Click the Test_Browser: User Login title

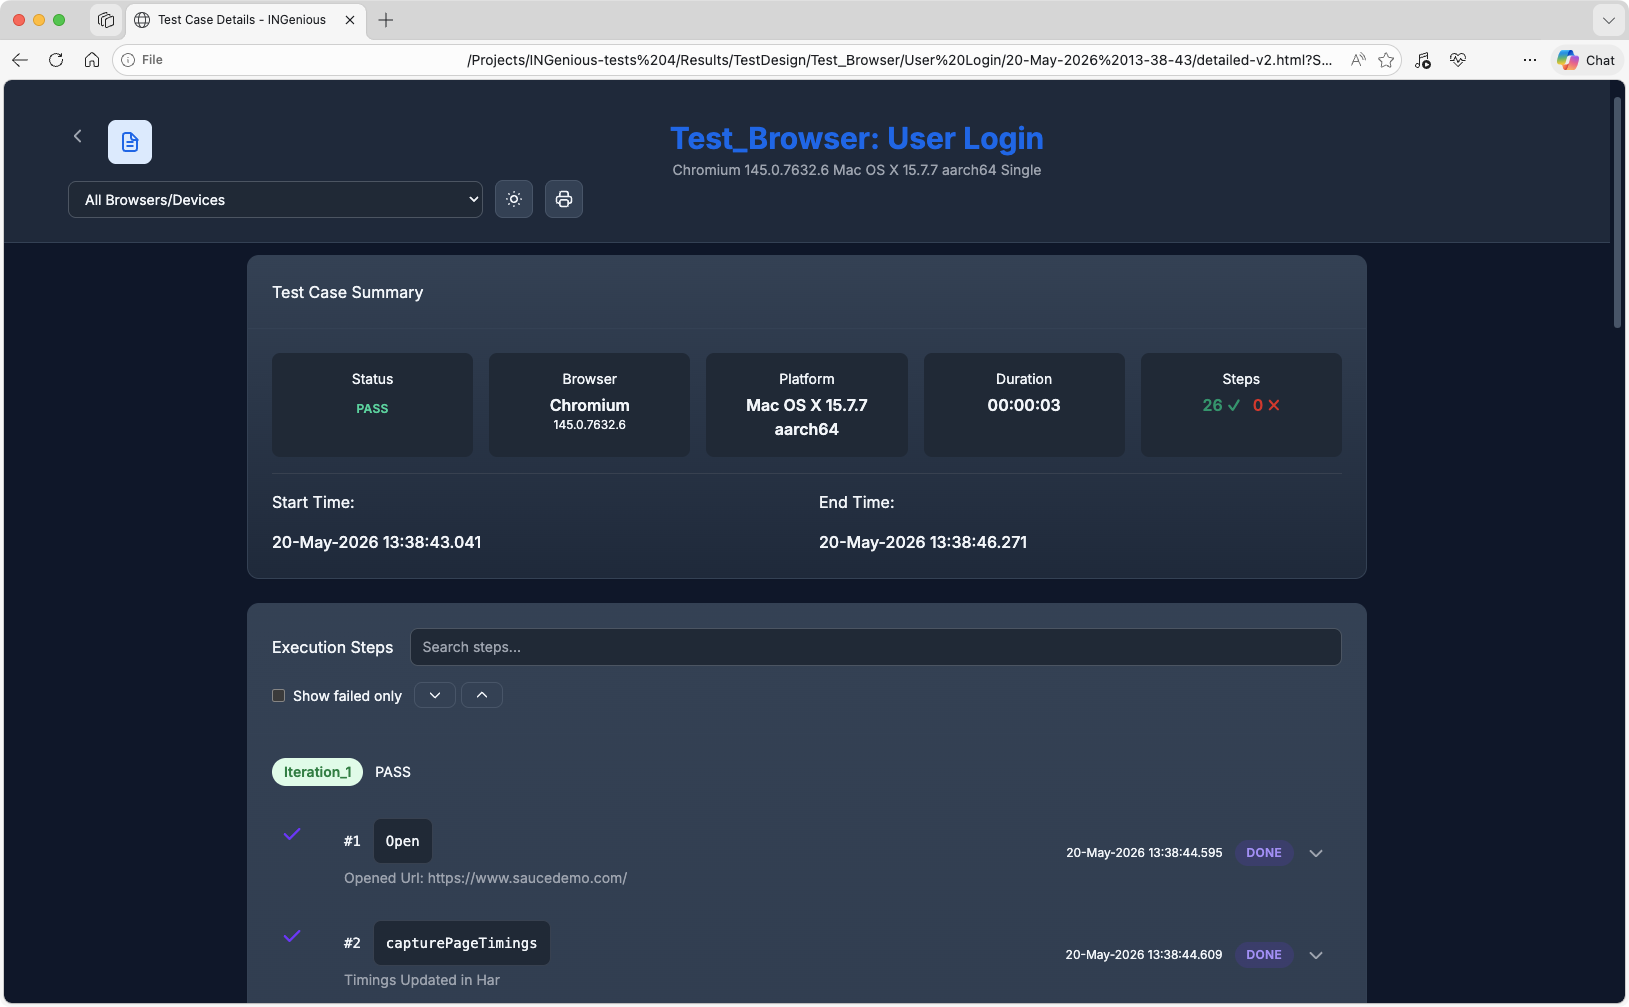[857, 138]
